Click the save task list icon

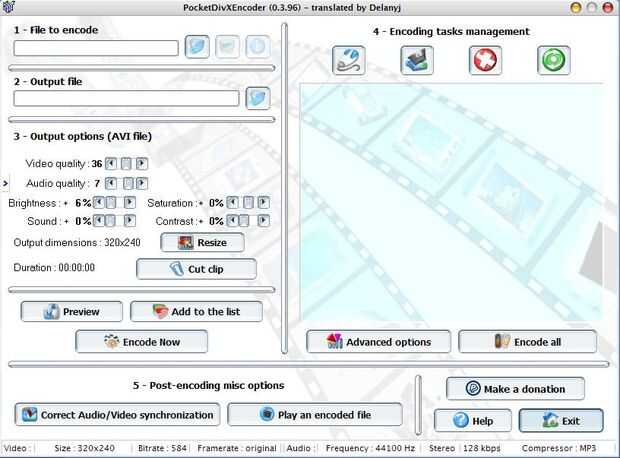click(x=417, y=60)
